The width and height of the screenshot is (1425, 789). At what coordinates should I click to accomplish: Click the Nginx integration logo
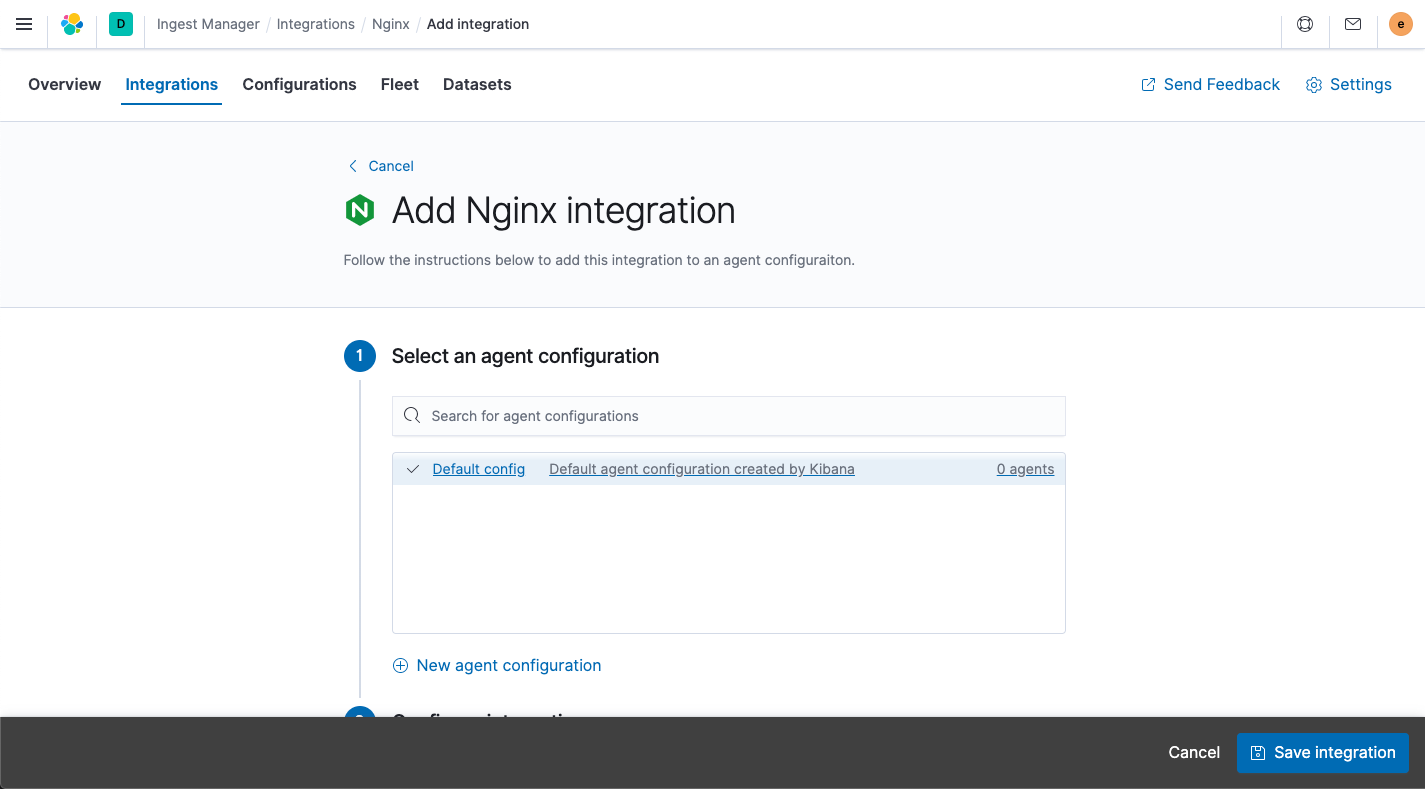[x=359, y=210]
